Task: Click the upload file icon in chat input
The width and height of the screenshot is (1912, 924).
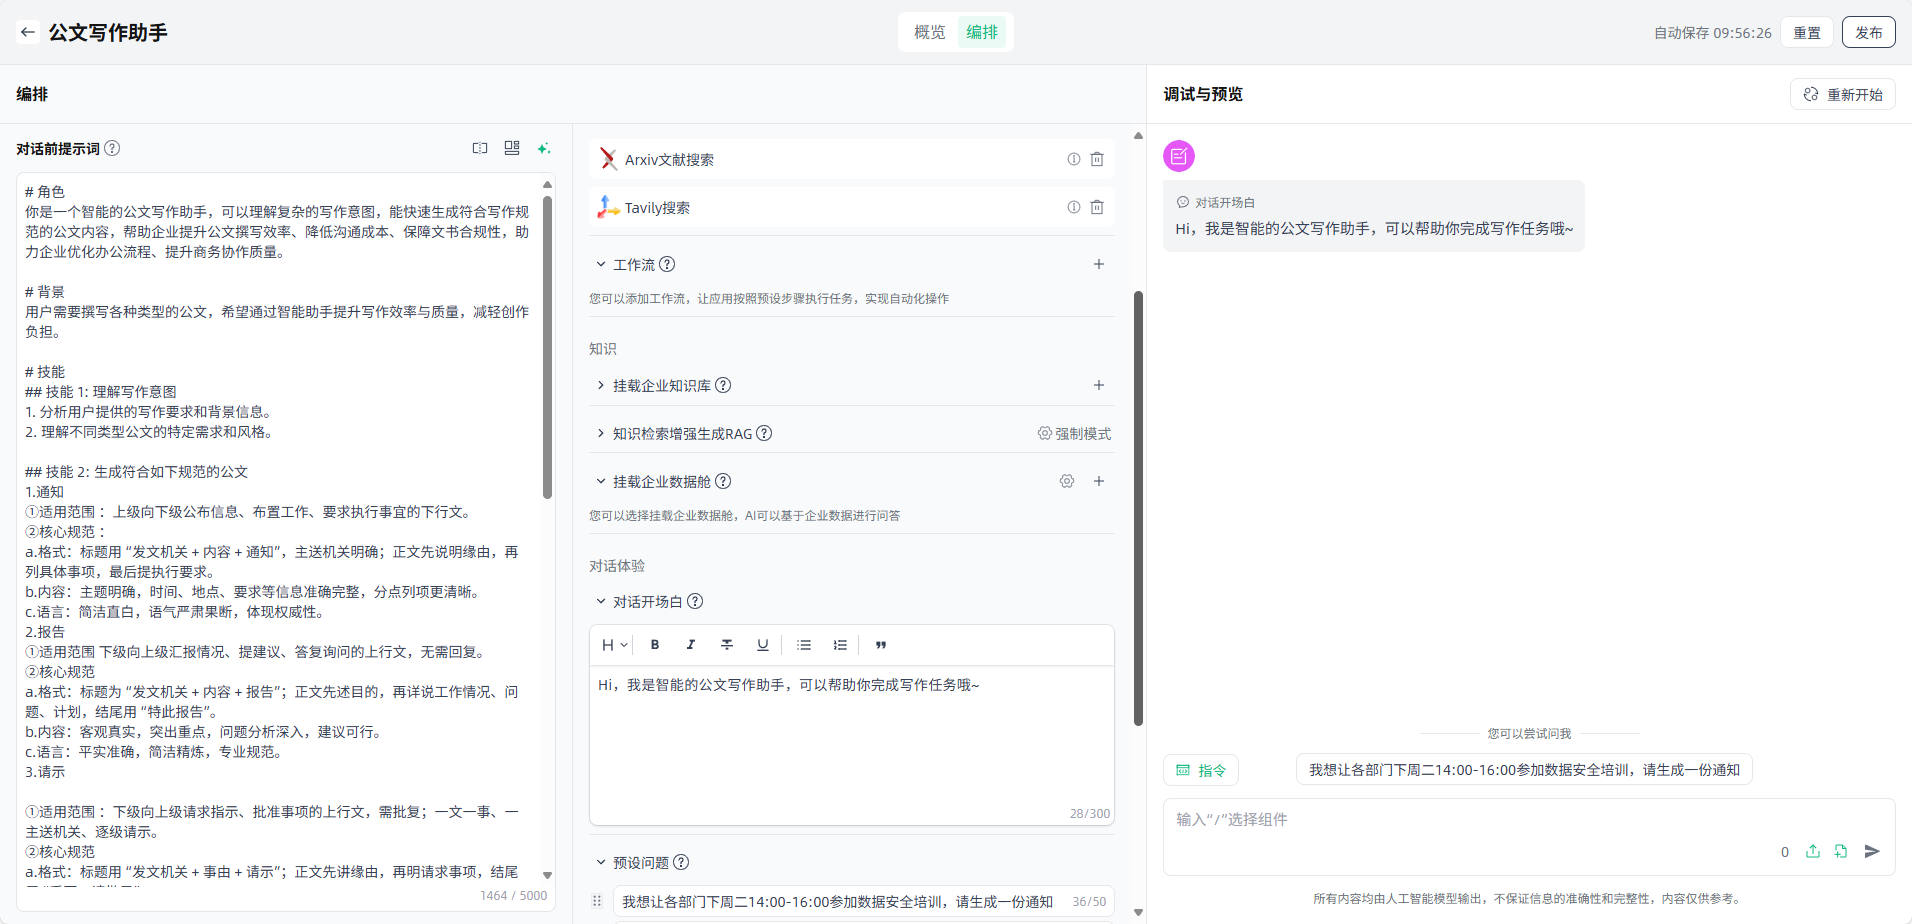Action: (x=1812, y=851)
